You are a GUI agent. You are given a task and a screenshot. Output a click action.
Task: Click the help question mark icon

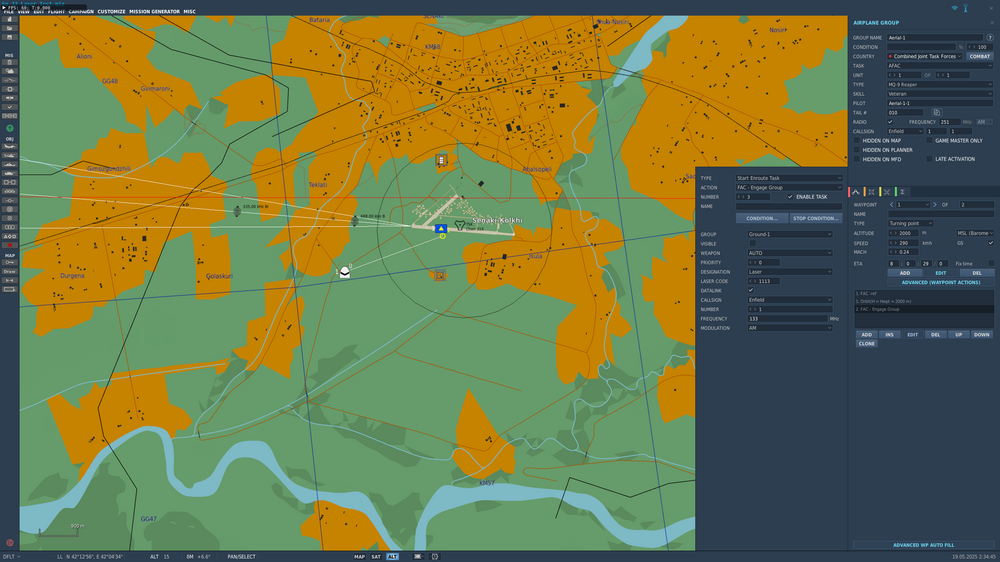click(x=990, y=38)
